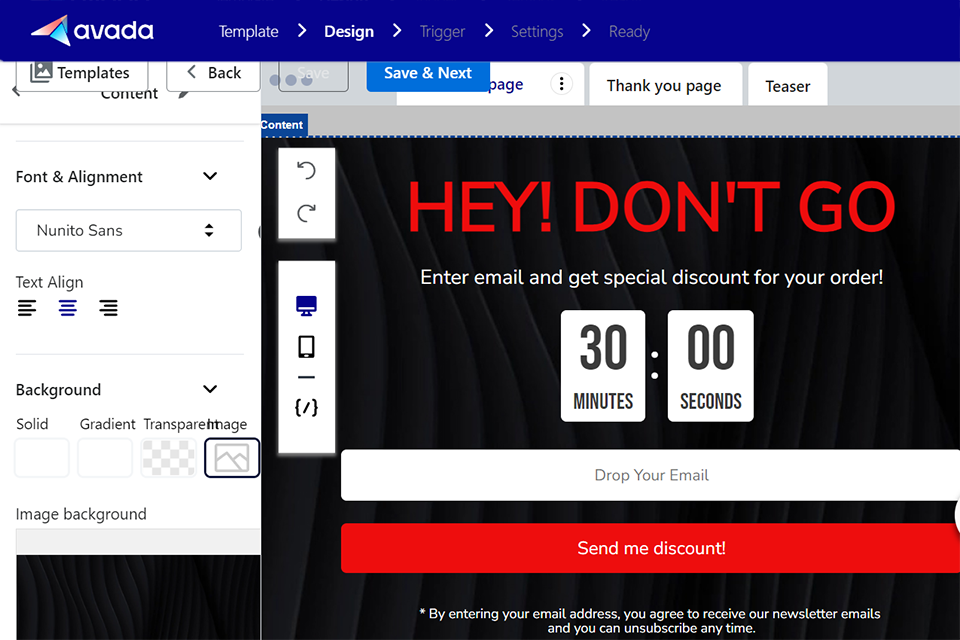The height and width of the screenshot is (640, 960).
Task: Click the Send me discount! button
Action: (x=650, y=548)
